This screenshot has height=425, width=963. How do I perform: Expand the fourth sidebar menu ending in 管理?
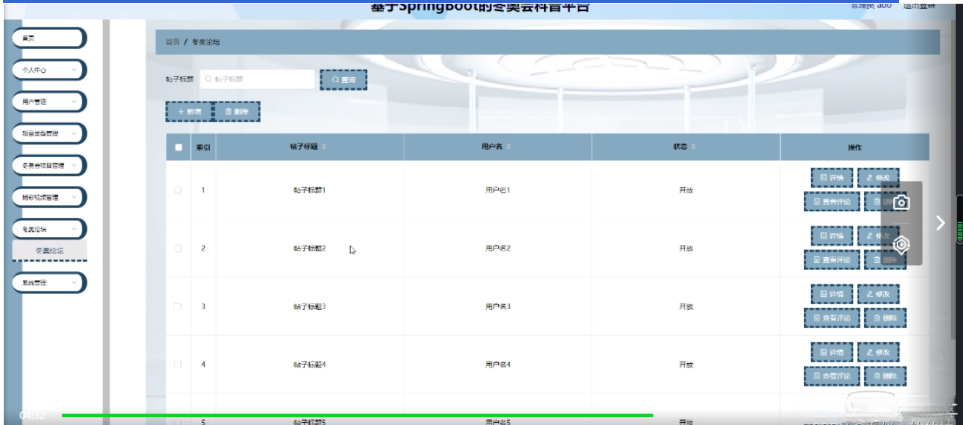(49, 133)
